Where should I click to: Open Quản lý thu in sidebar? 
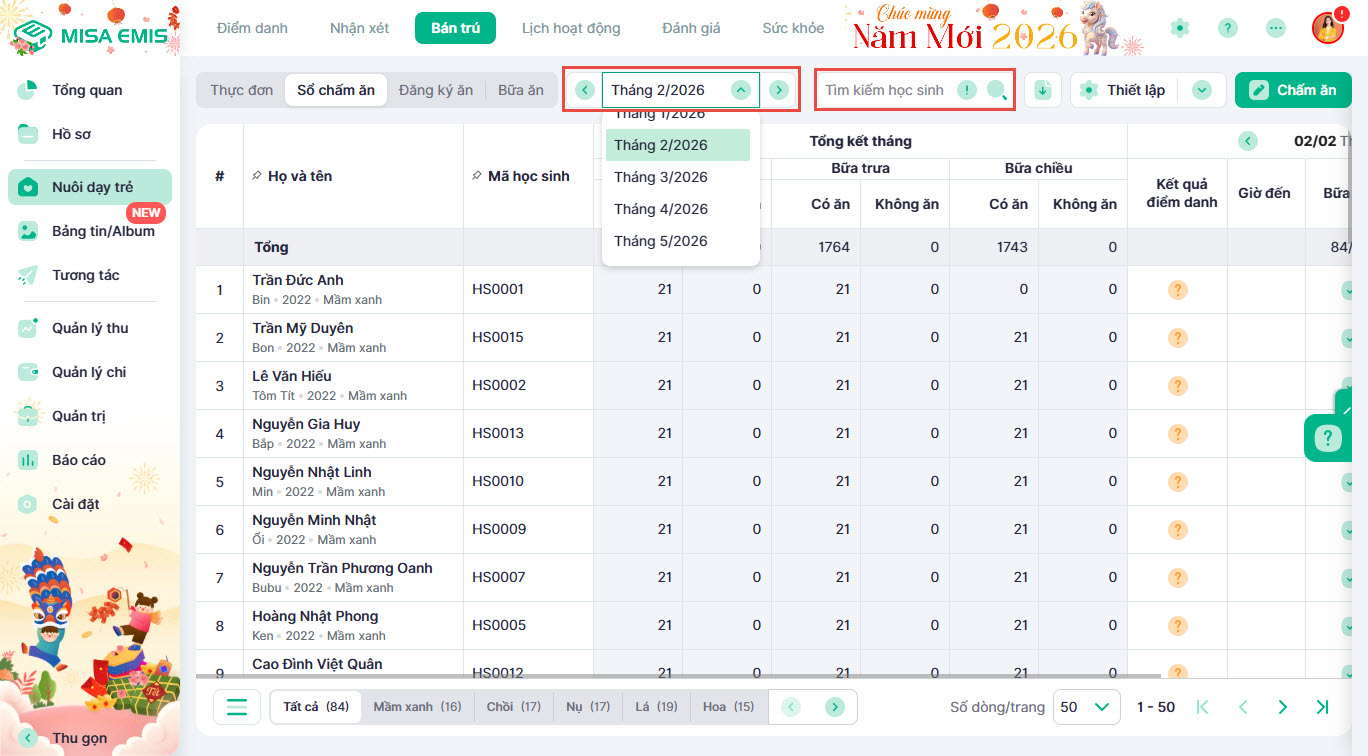click(x=90, y=328)
